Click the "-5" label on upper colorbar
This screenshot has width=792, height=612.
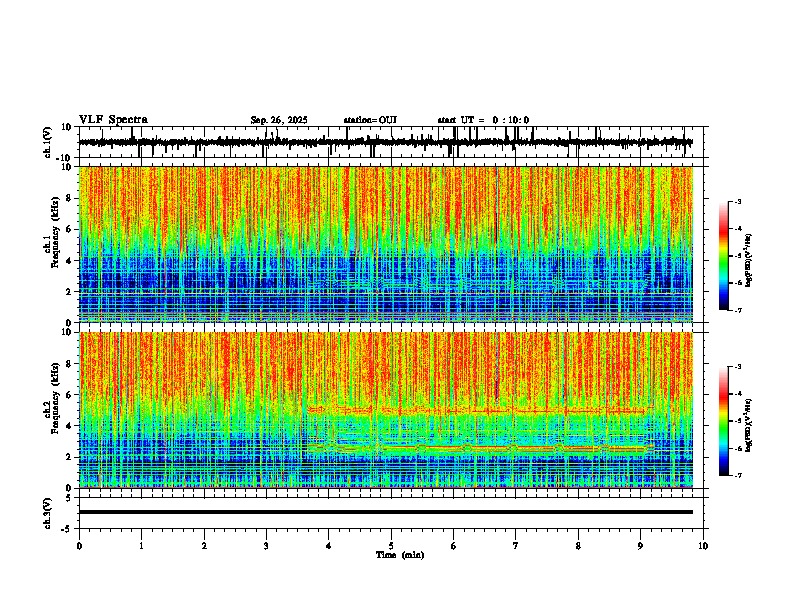pos(737,256)
